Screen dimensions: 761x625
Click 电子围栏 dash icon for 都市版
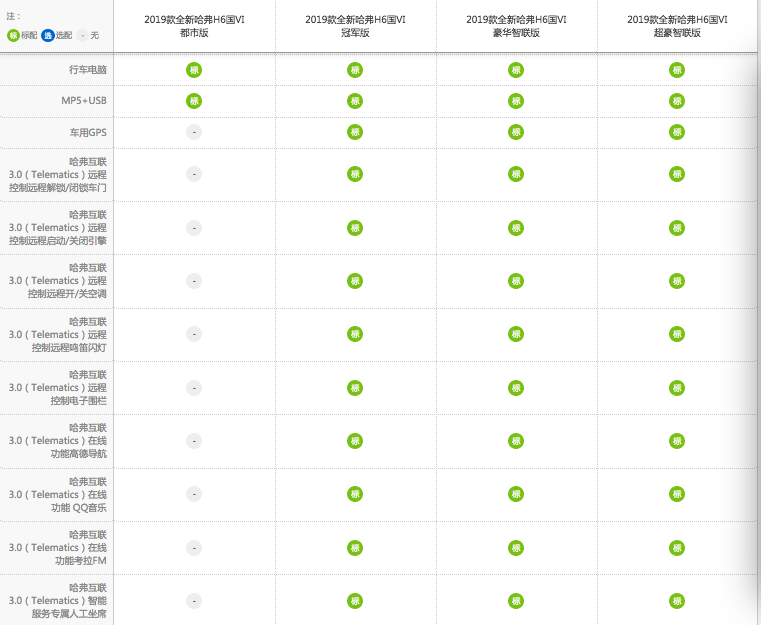click(194, 388)
